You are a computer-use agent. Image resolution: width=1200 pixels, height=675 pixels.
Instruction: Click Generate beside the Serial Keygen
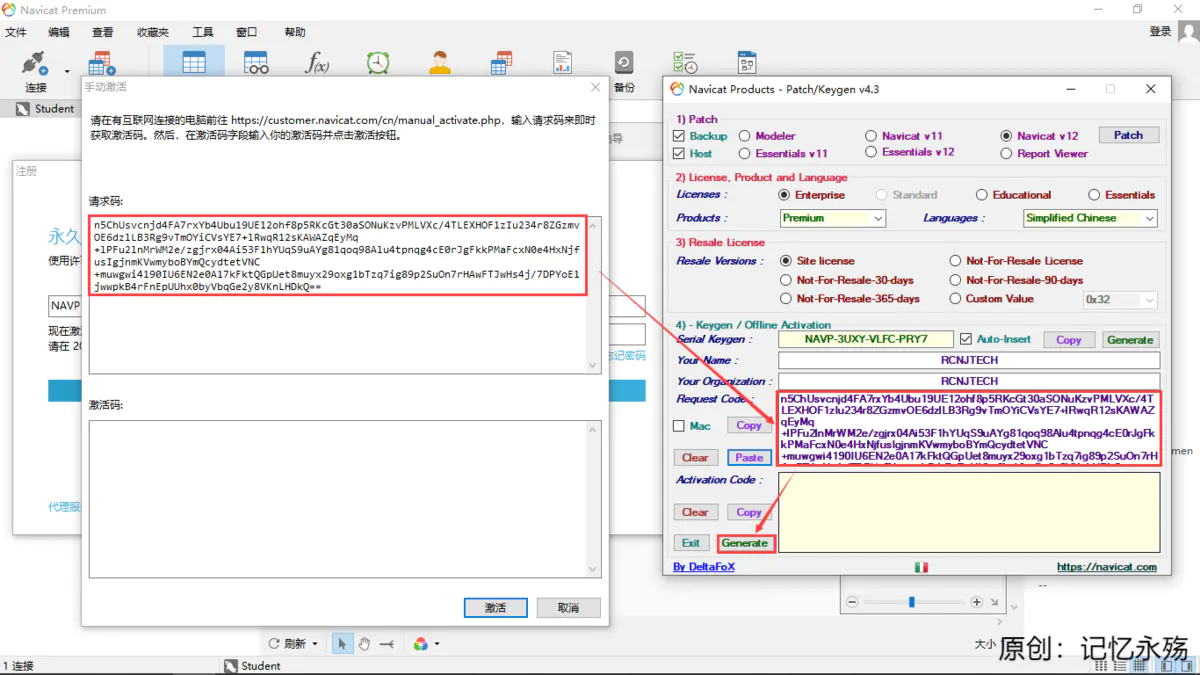coord(1130,340)
